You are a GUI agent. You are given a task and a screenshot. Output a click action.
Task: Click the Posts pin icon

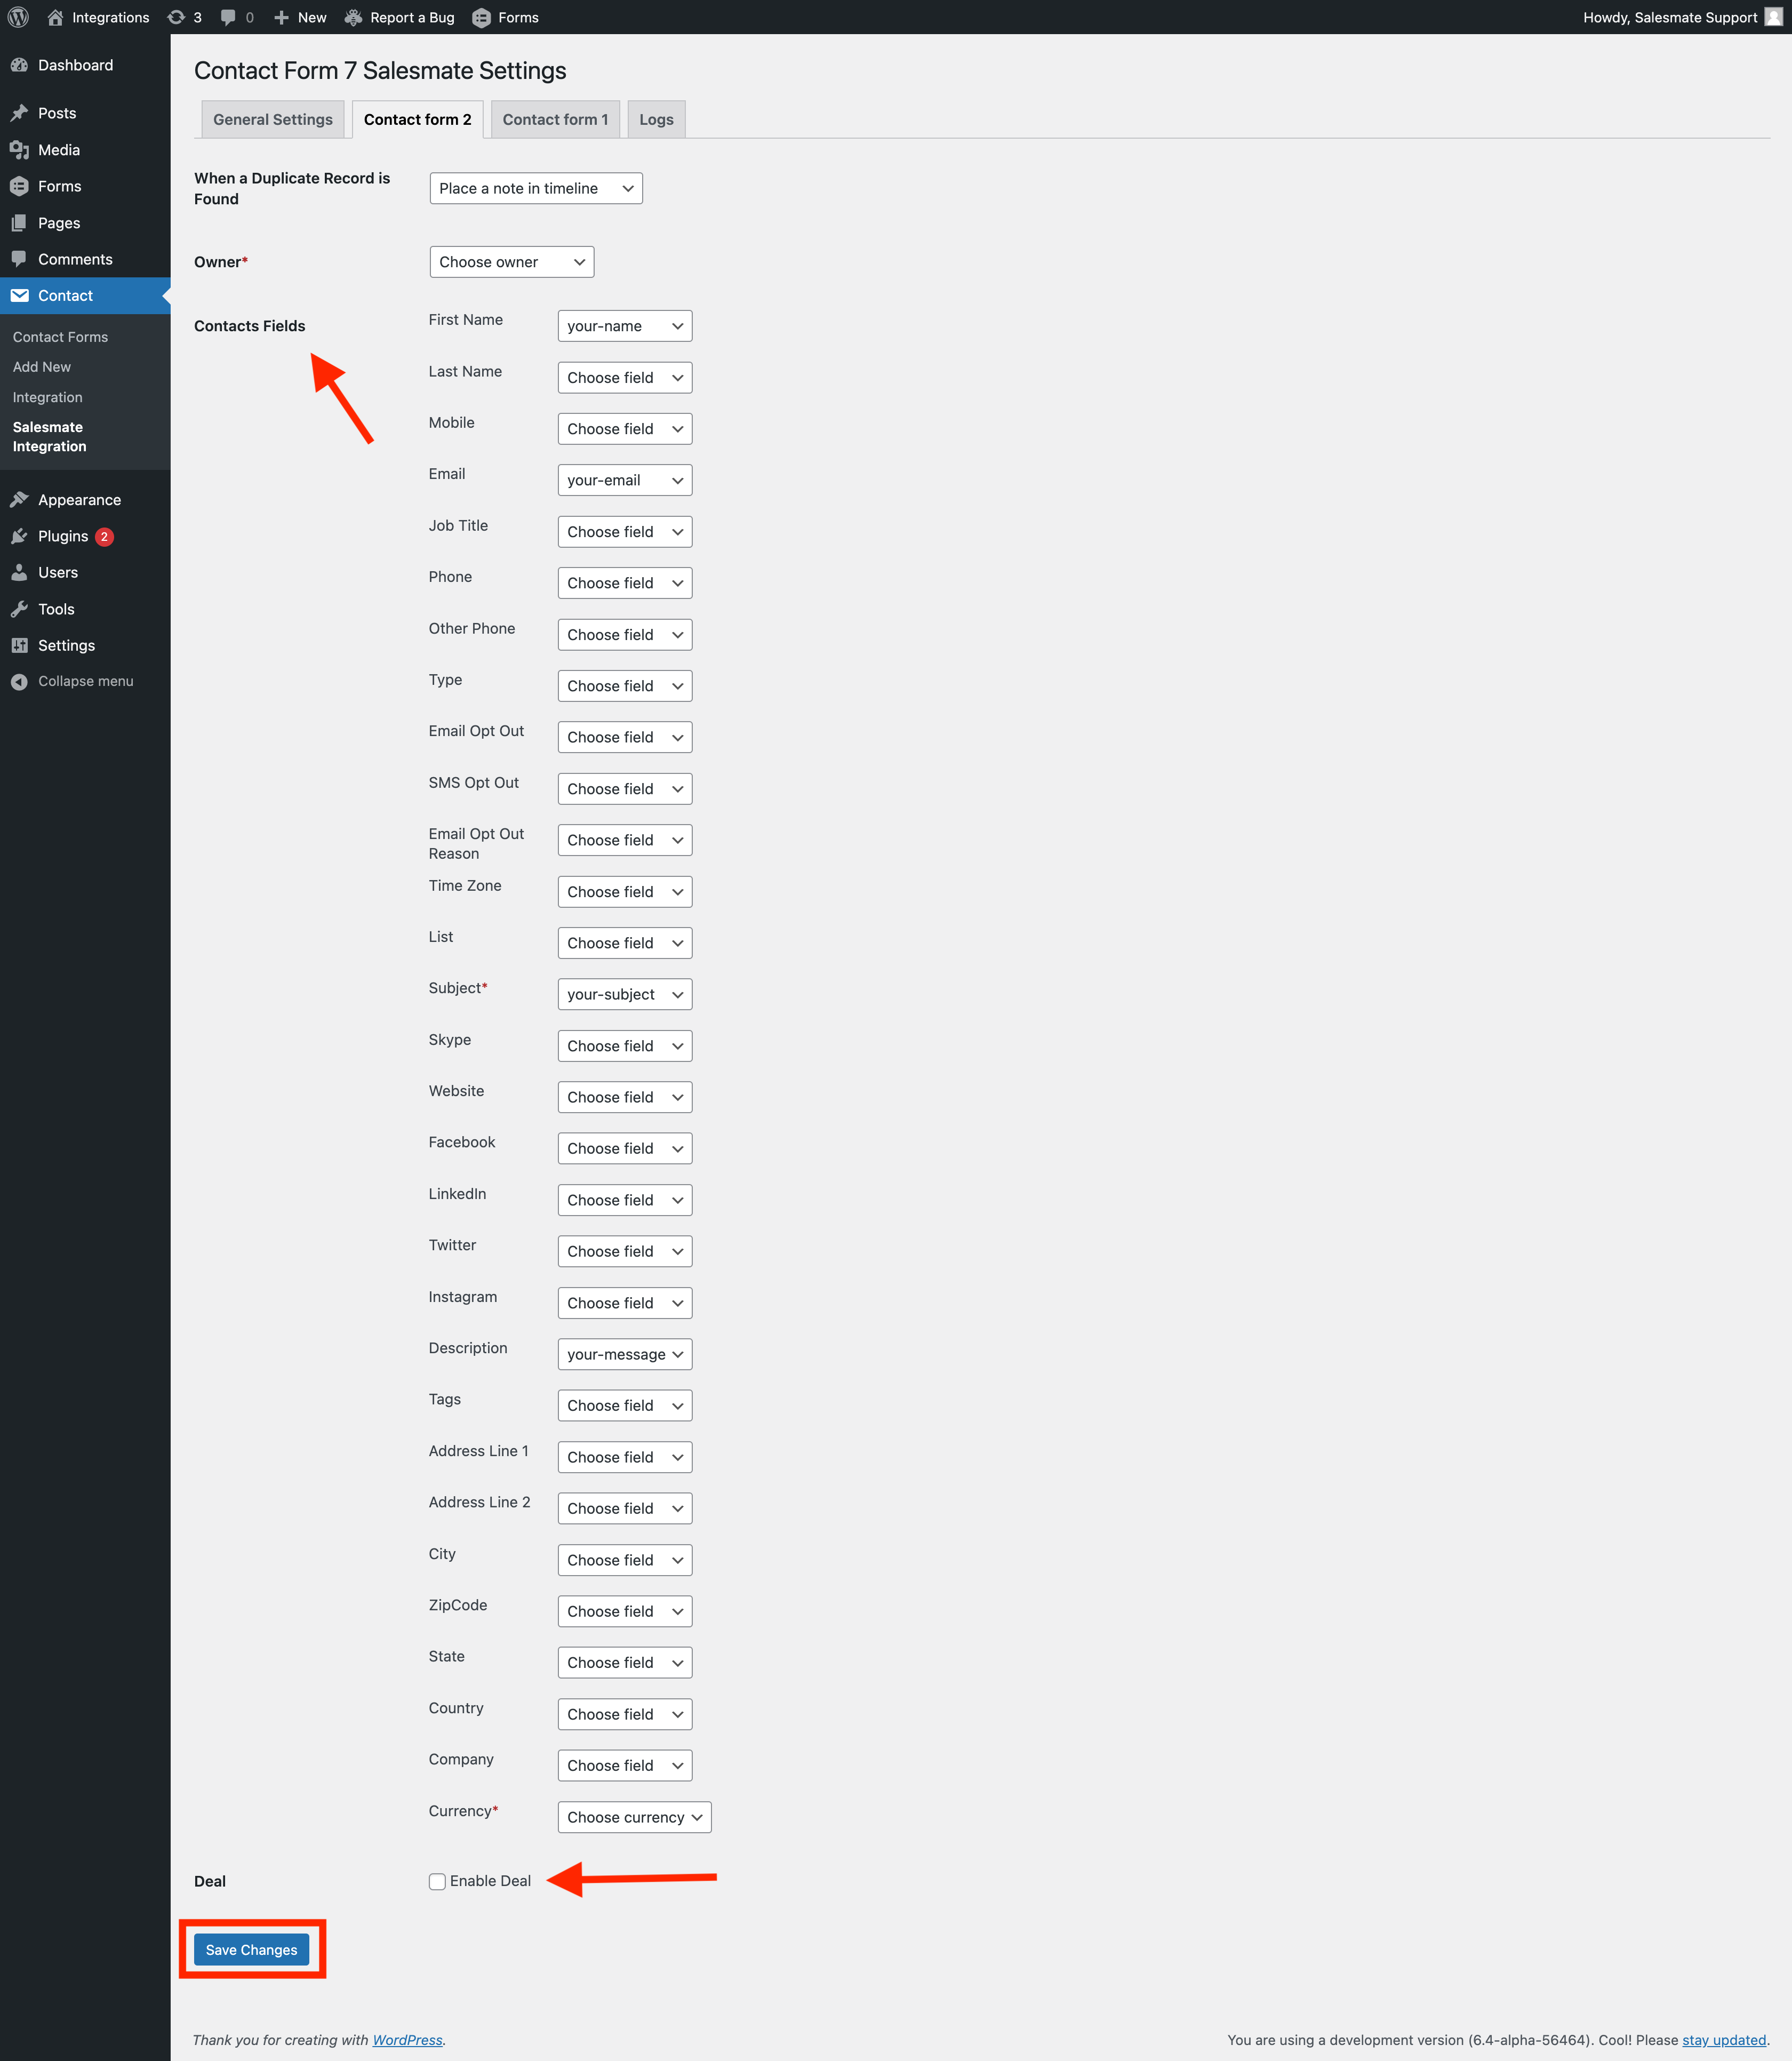(19, 113)
